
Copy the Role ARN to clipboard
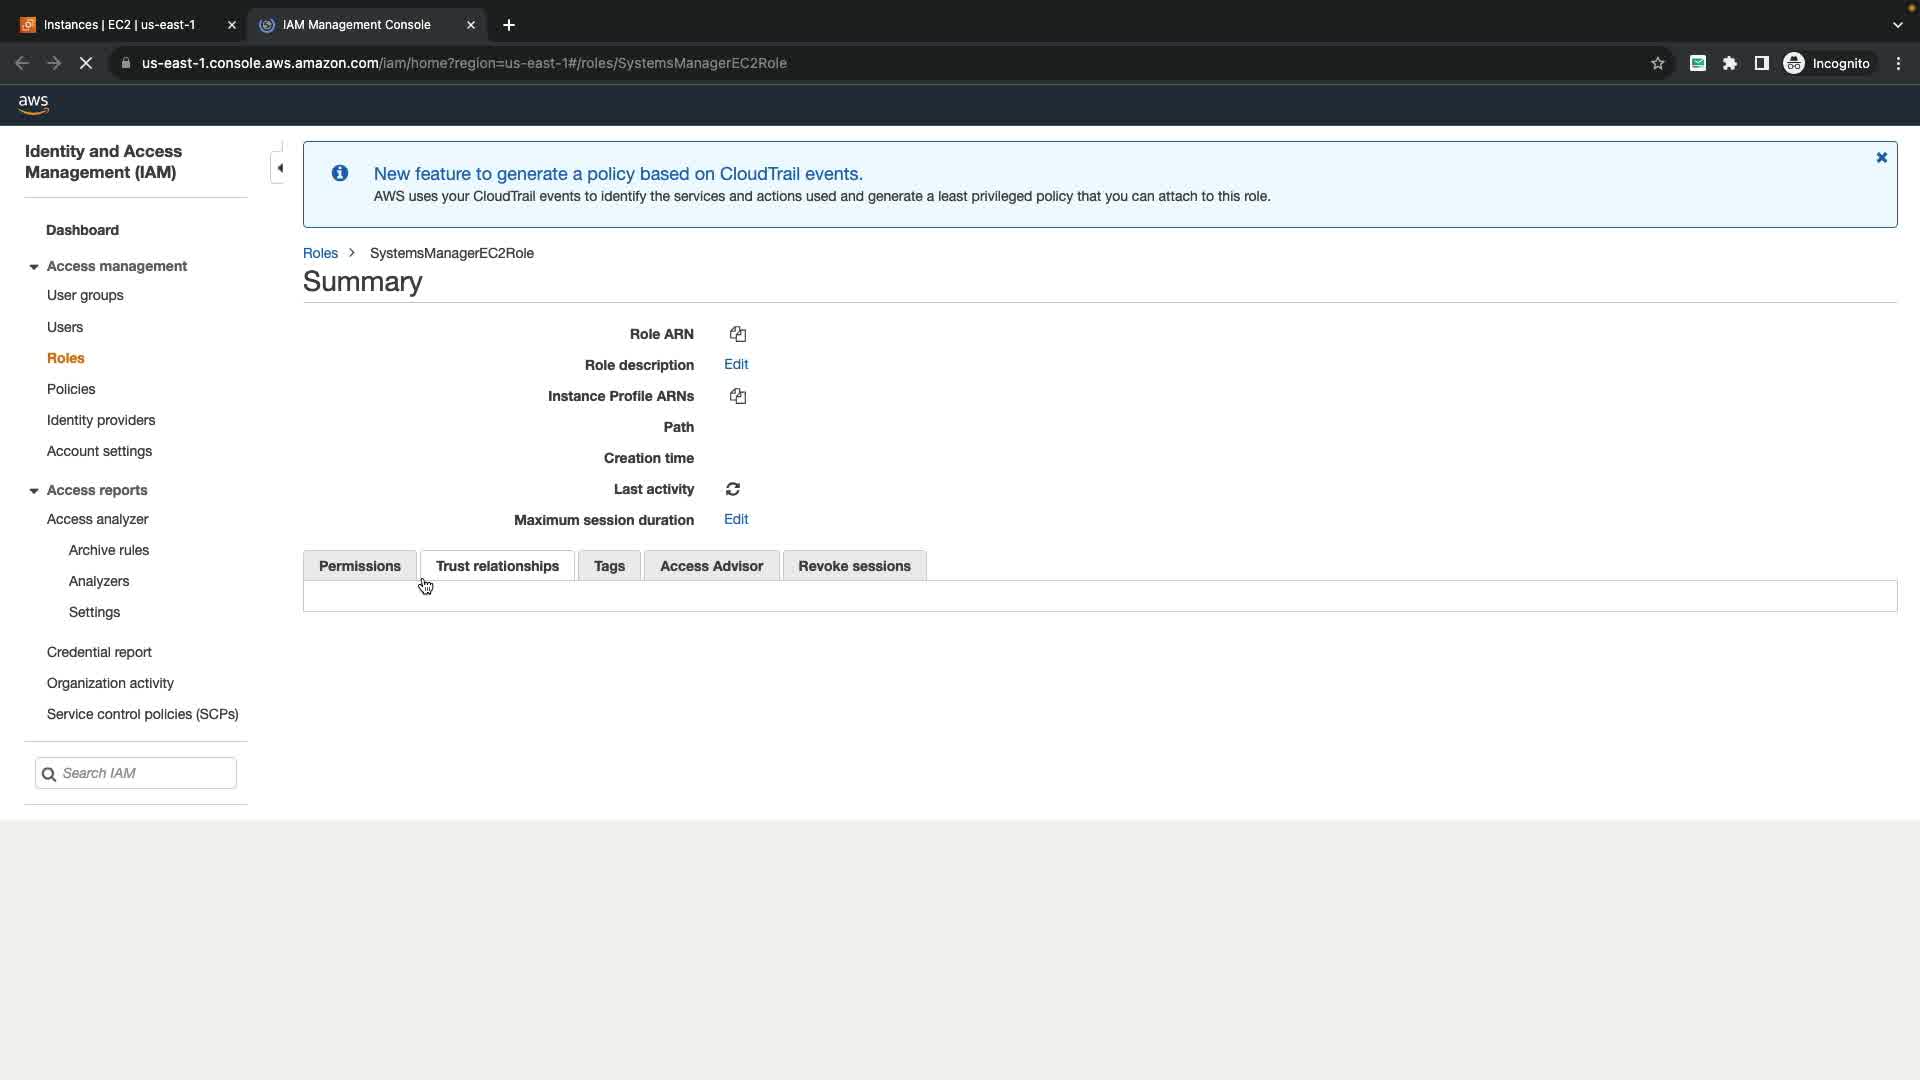738,334
